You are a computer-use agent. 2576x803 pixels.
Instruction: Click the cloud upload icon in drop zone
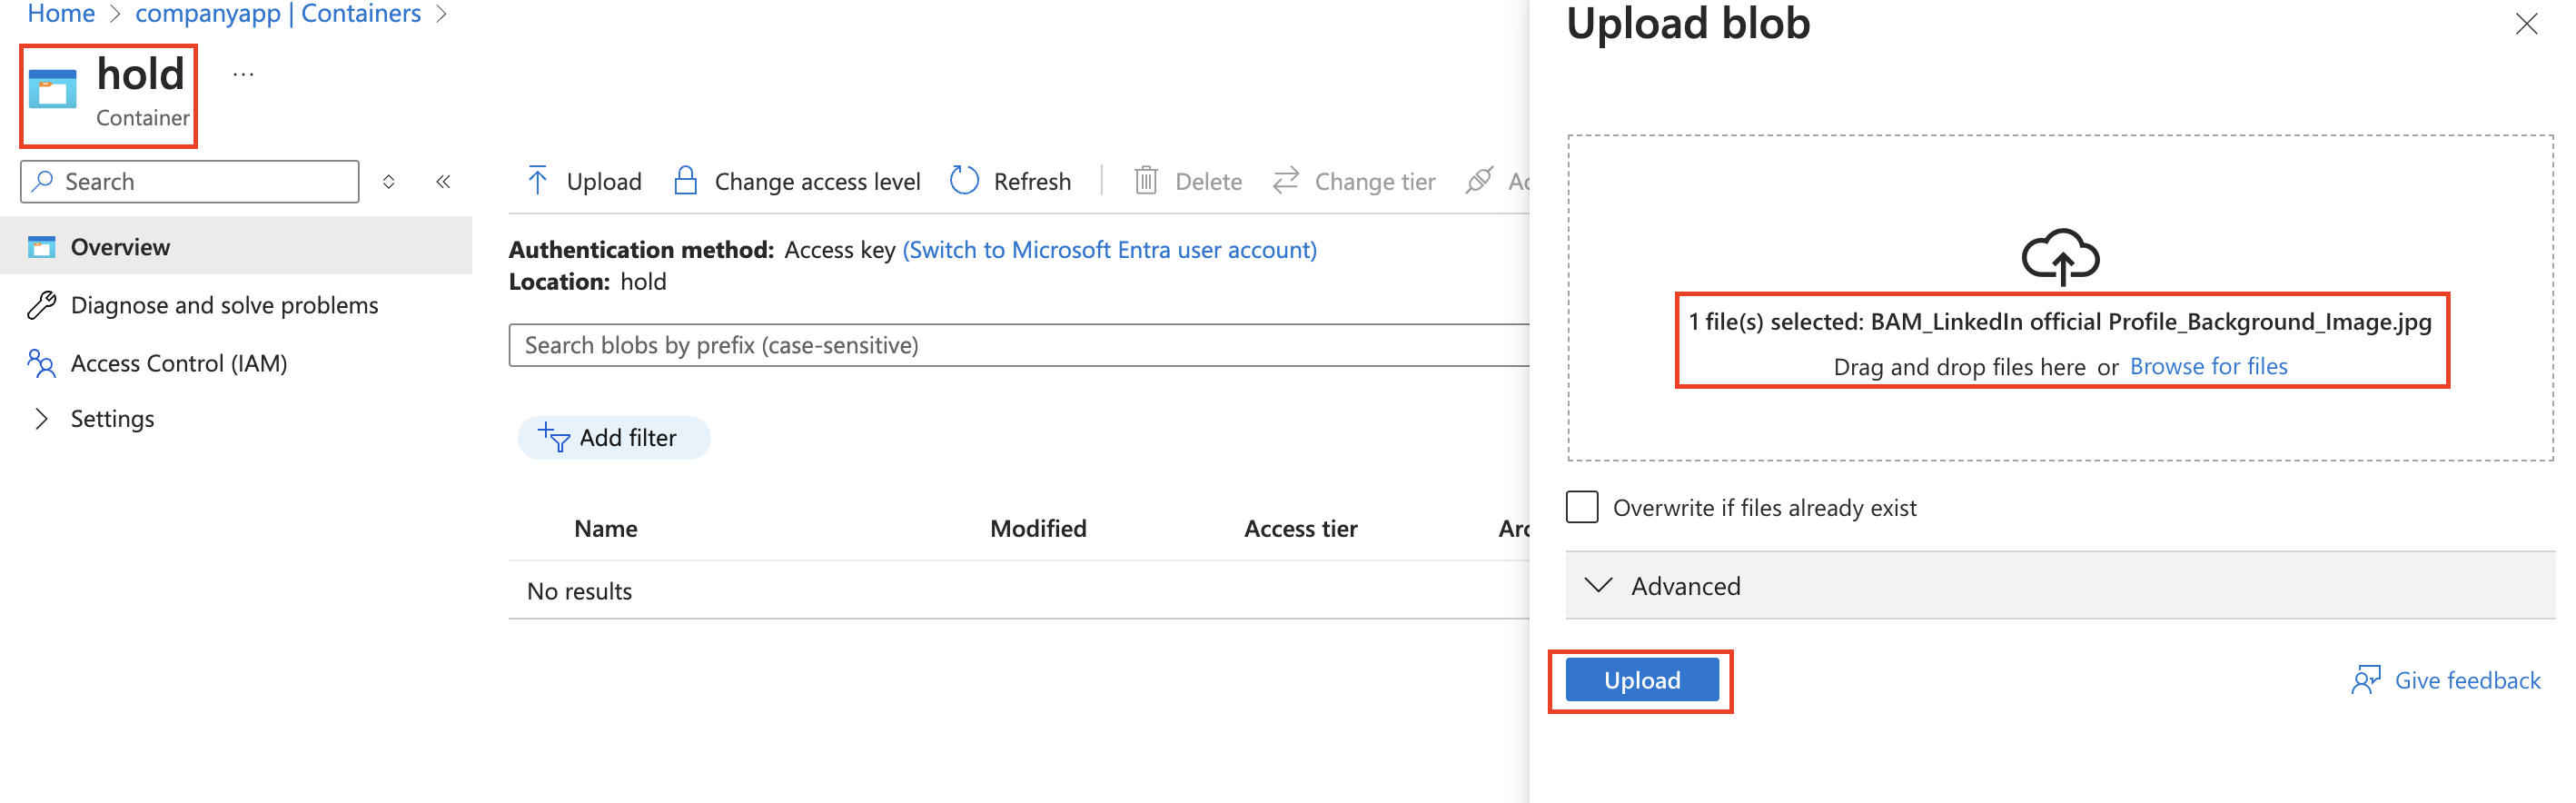(x=2060, y=257)
